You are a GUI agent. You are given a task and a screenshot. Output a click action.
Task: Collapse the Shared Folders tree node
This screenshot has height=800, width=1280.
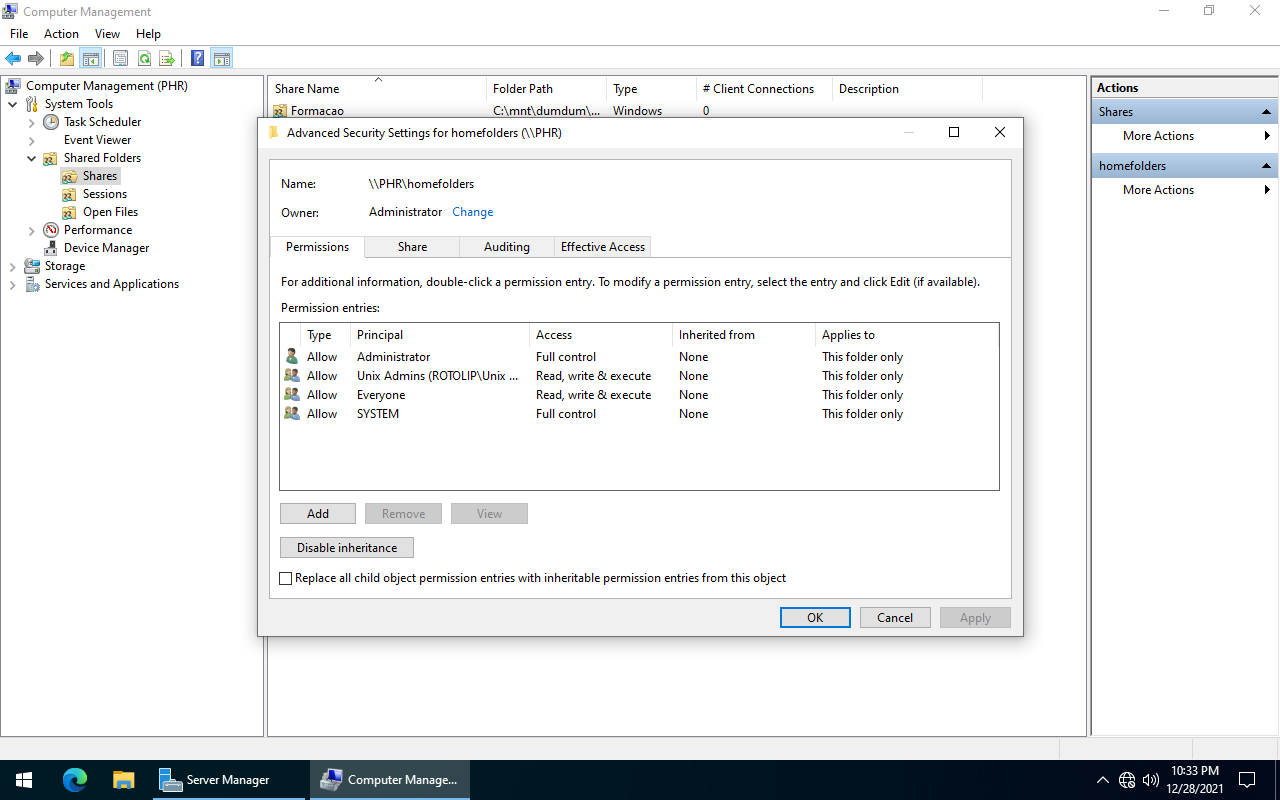pyautogui.click(x=31, y=157)
